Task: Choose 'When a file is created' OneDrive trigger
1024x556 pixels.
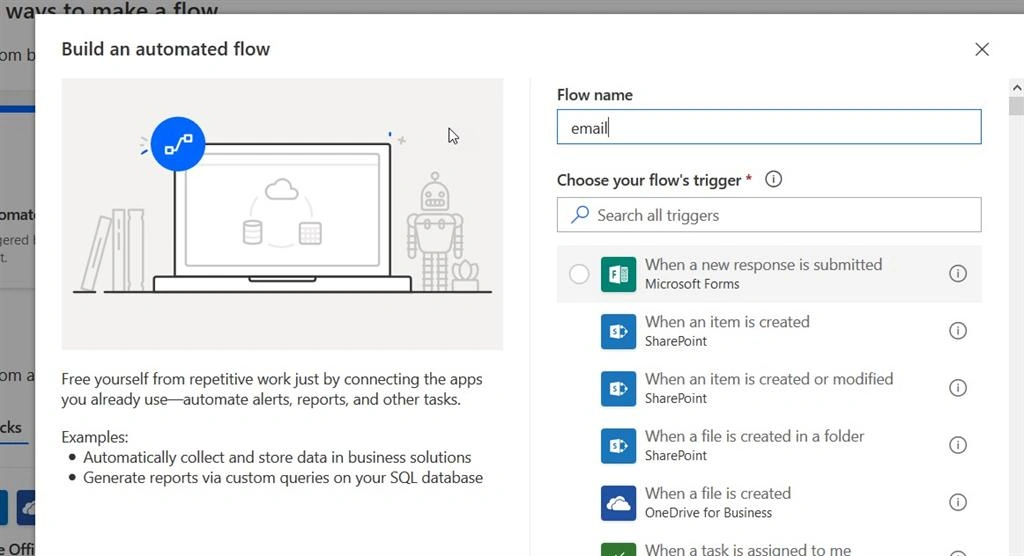Action: [x=769, y=502]
